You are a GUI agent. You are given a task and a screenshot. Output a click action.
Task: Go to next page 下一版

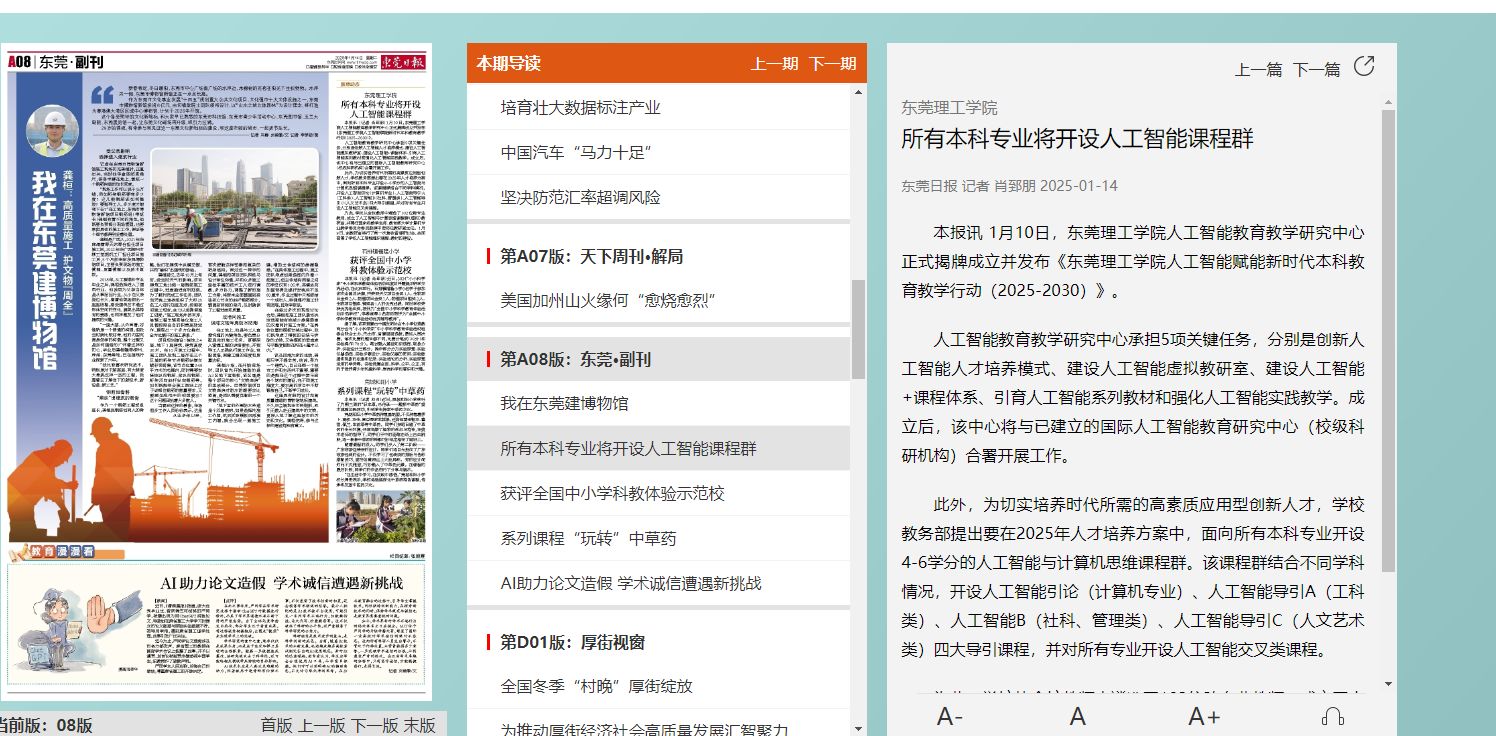[x=374, y=725]
